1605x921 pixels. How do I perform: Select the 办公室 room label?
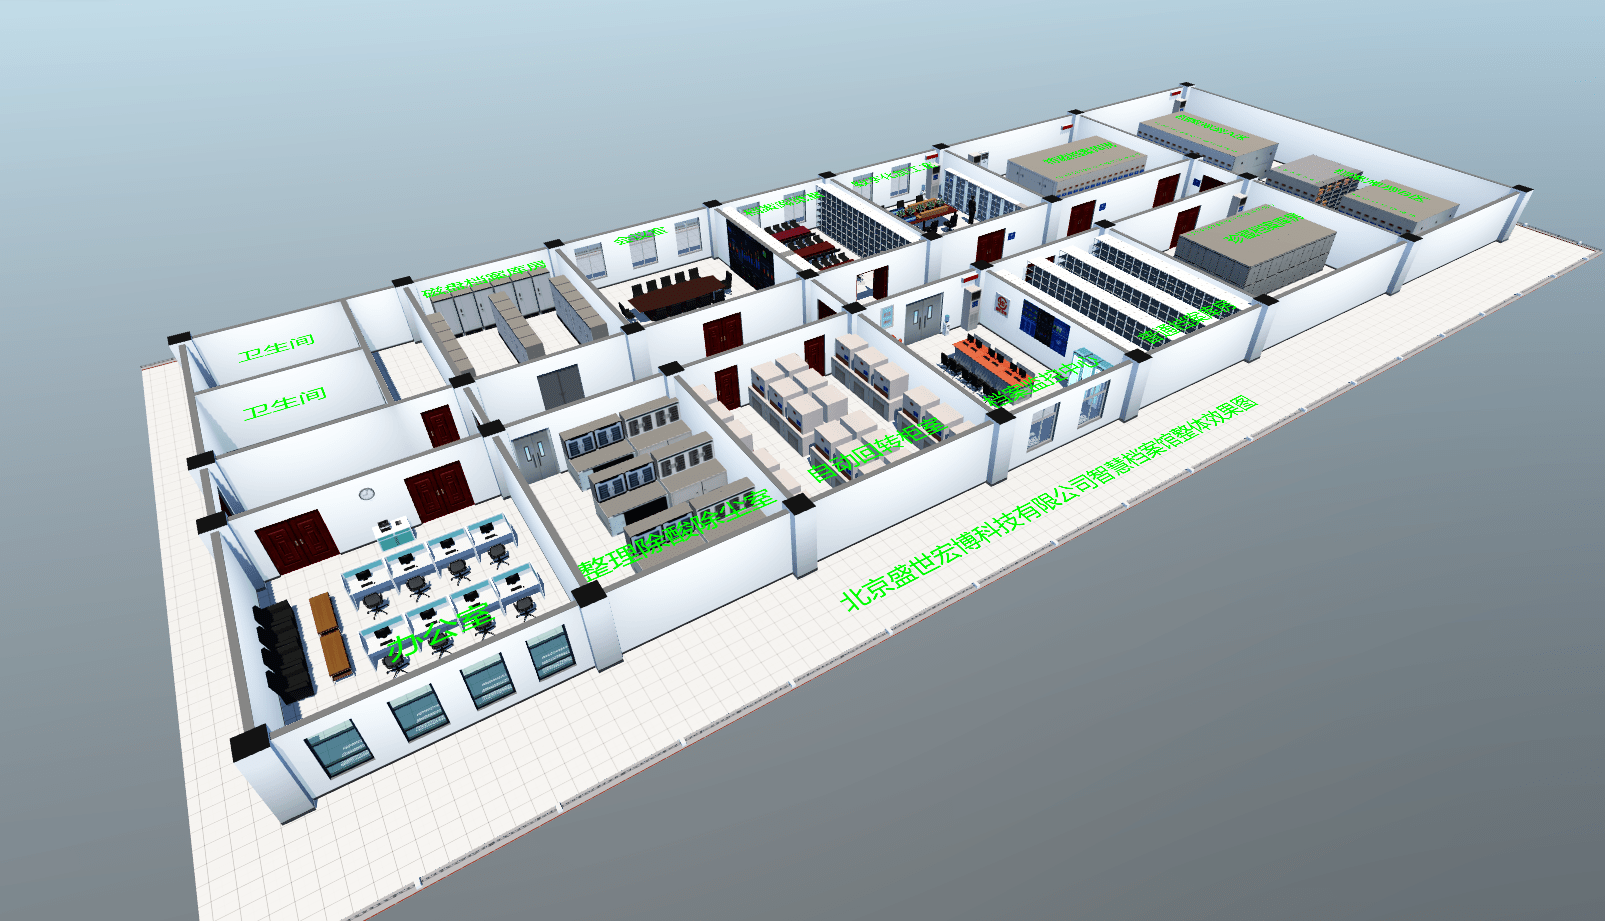click(x=440, y=633)
